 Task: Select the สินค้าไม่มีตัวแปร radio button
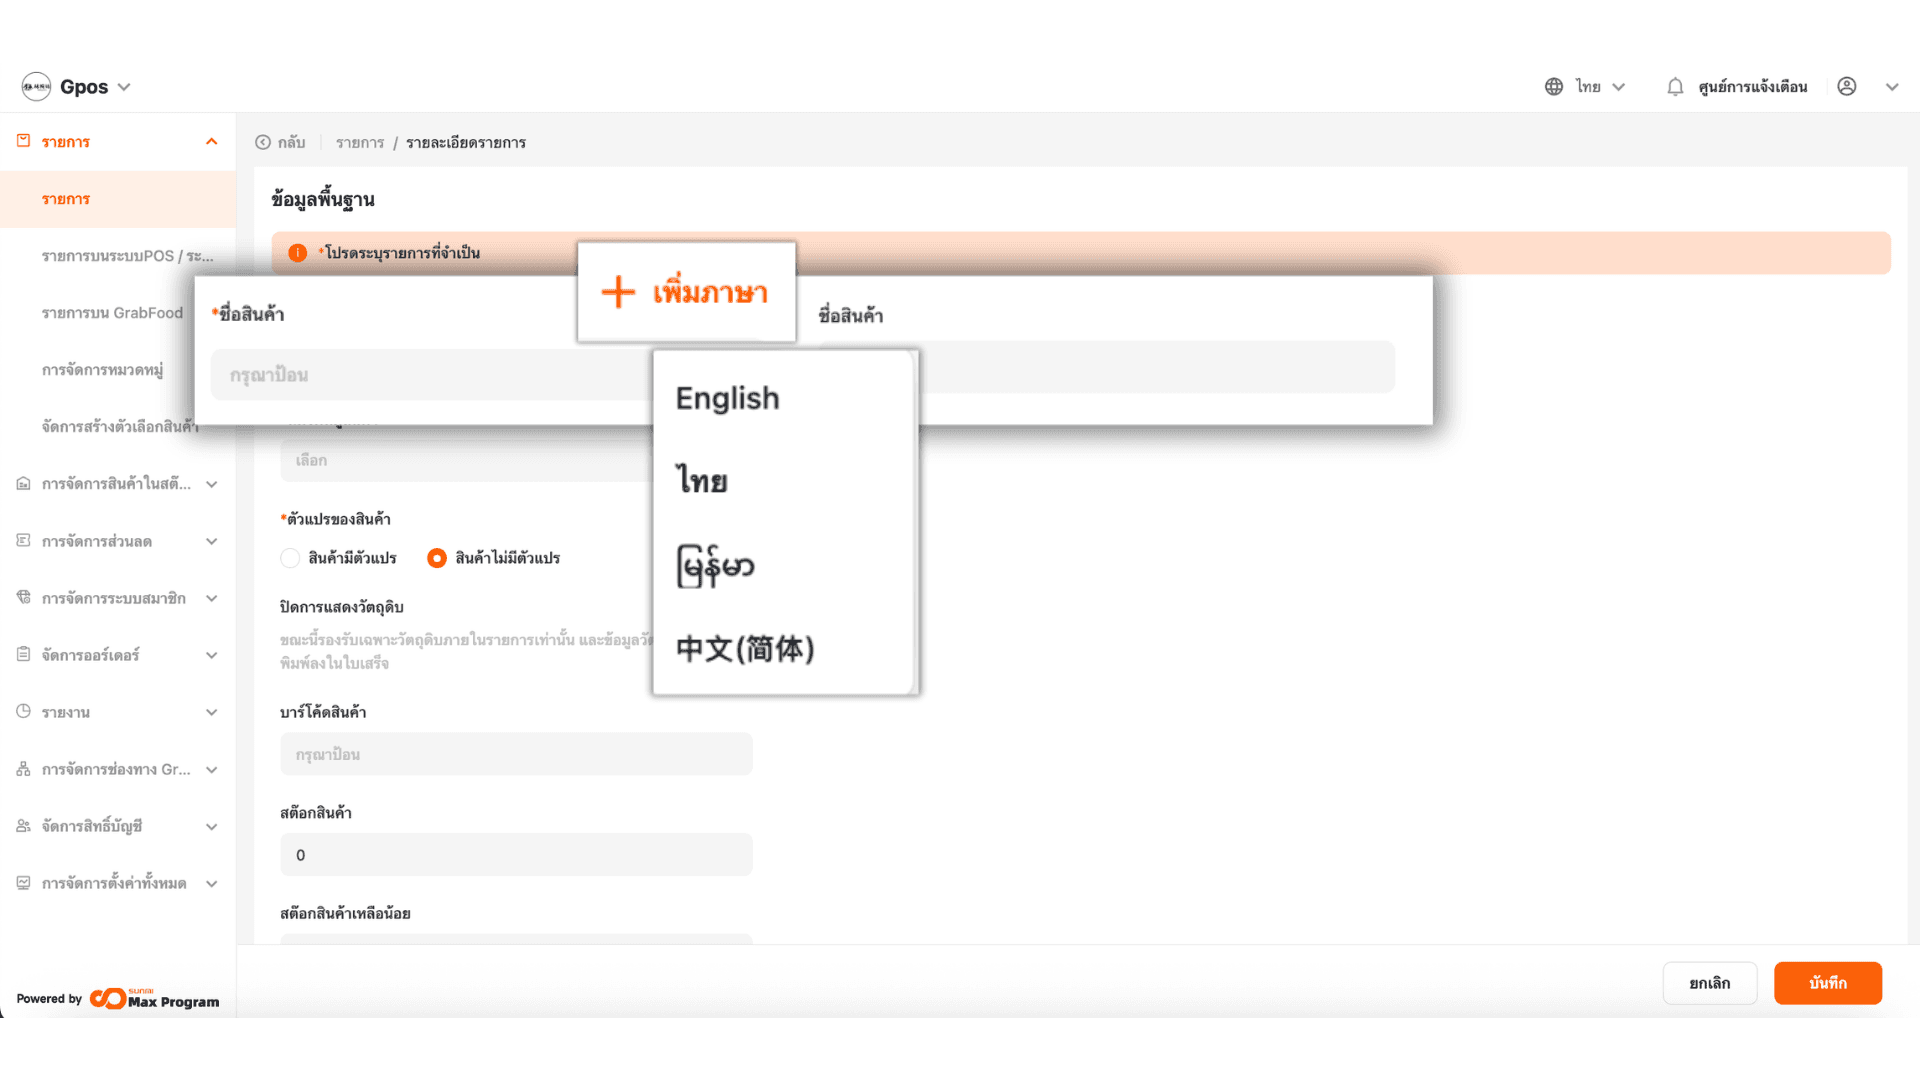(437, 558)
